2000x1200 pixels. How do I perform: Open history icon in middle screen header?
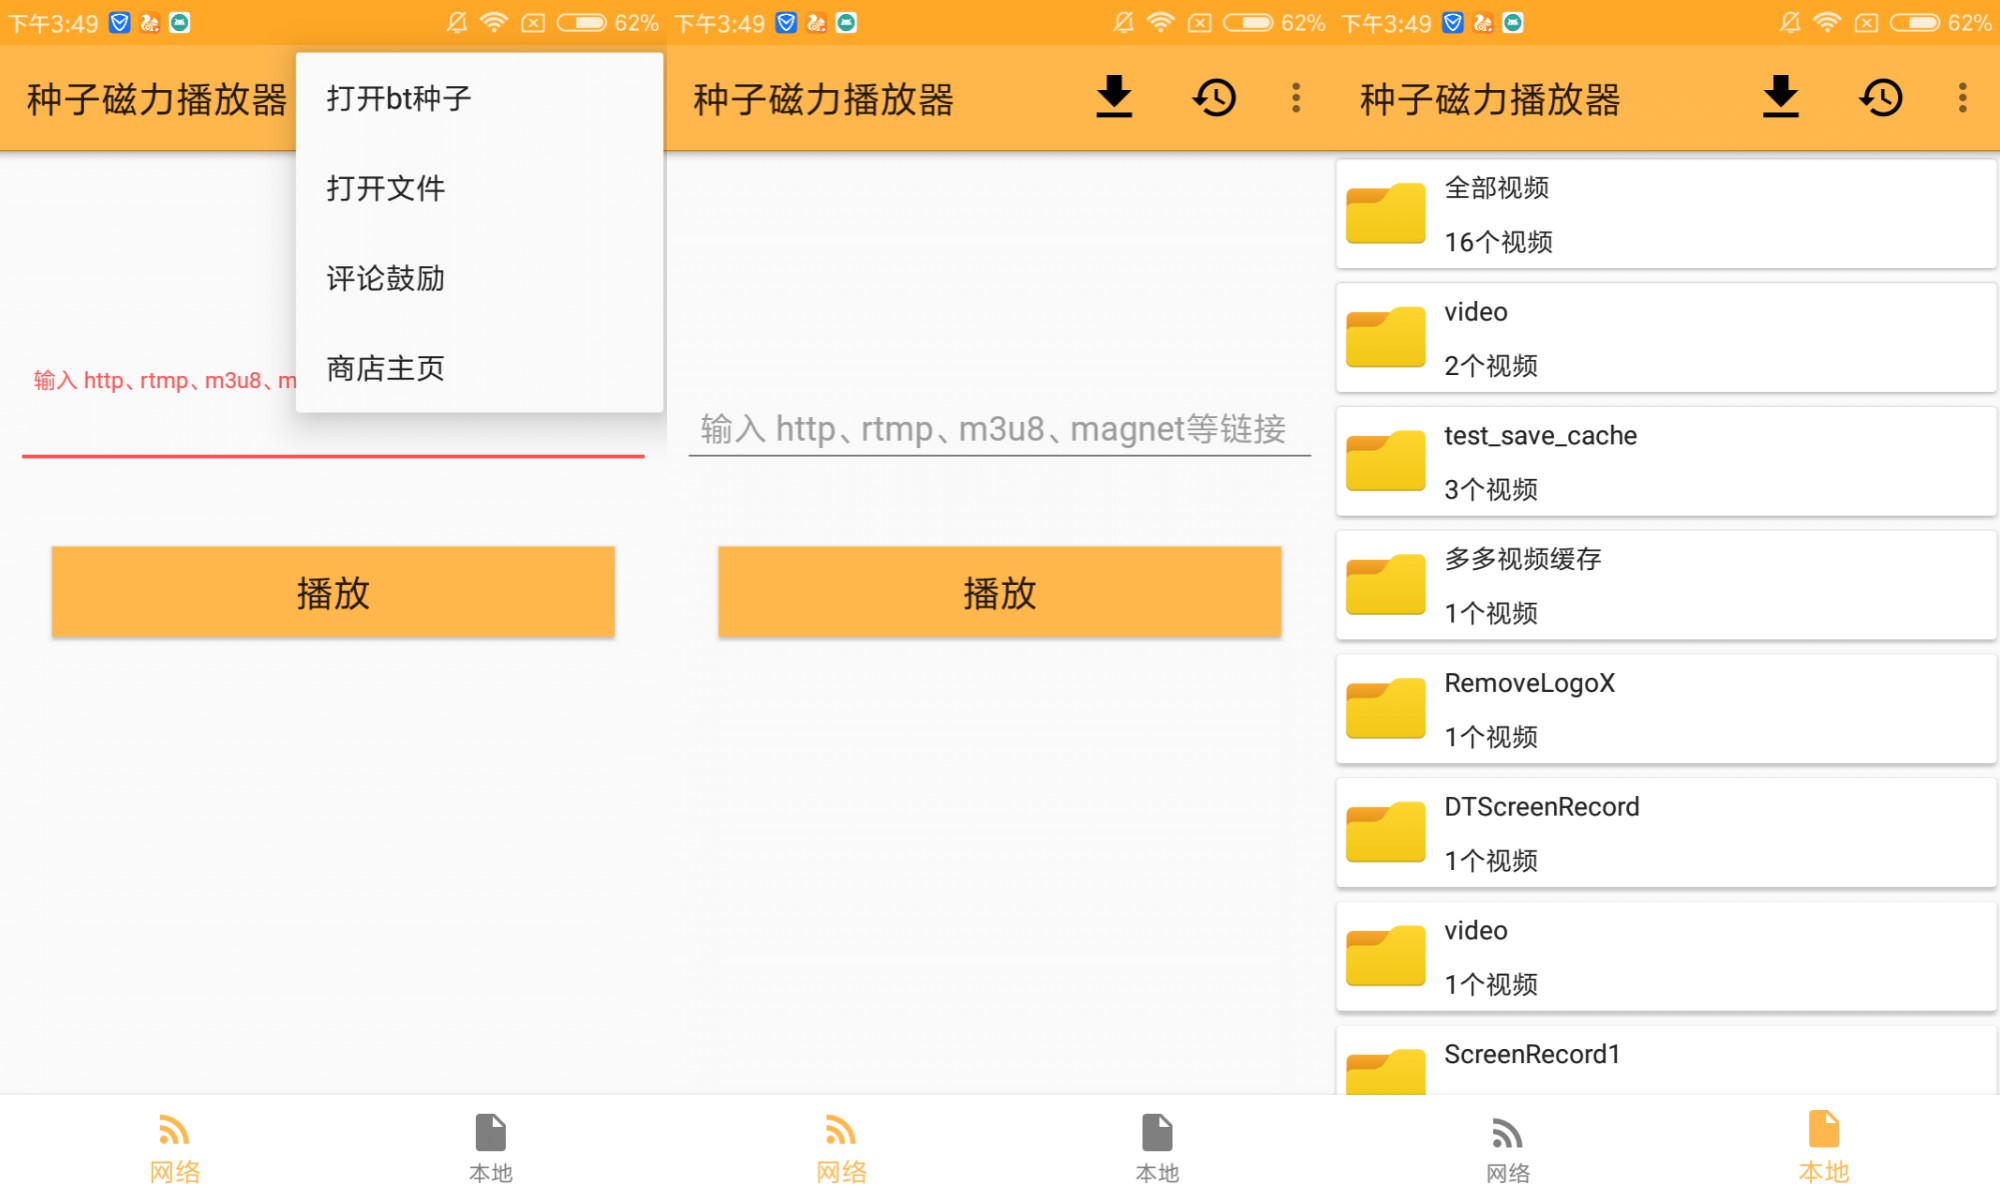click(x=1214, y=97)
